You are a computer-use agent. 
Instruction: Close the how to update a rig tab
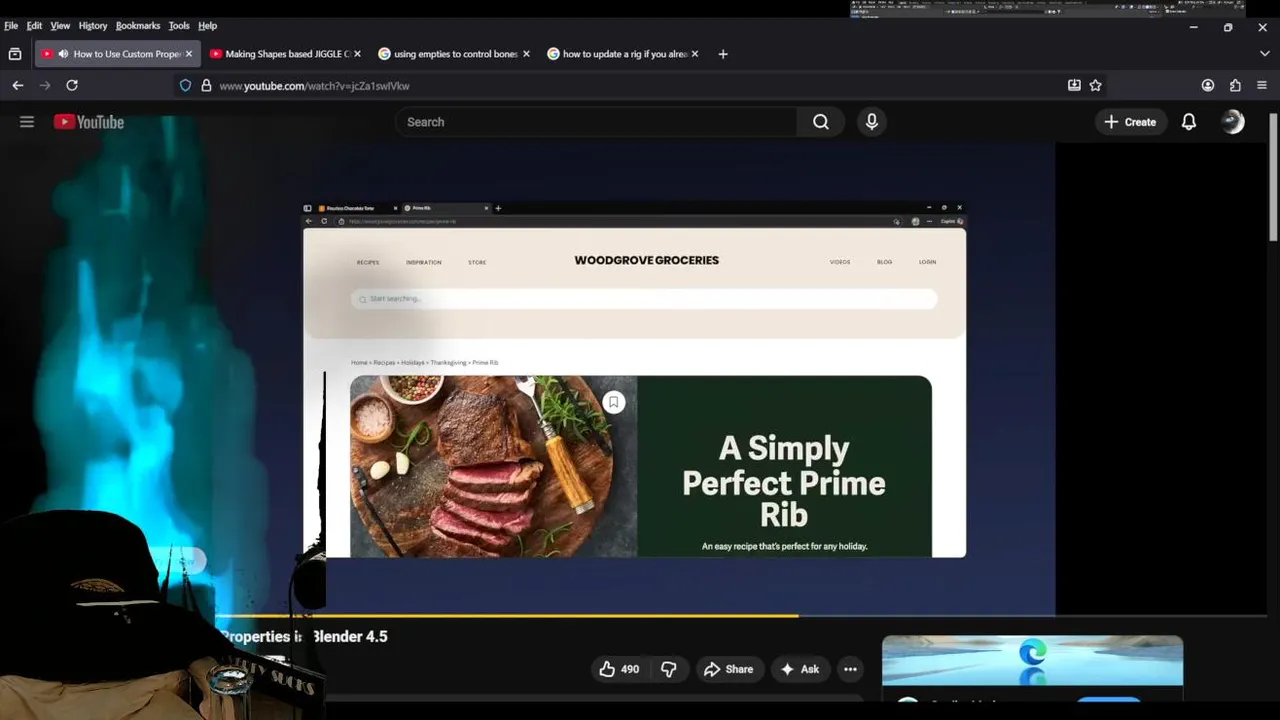(x=695, y=54)
